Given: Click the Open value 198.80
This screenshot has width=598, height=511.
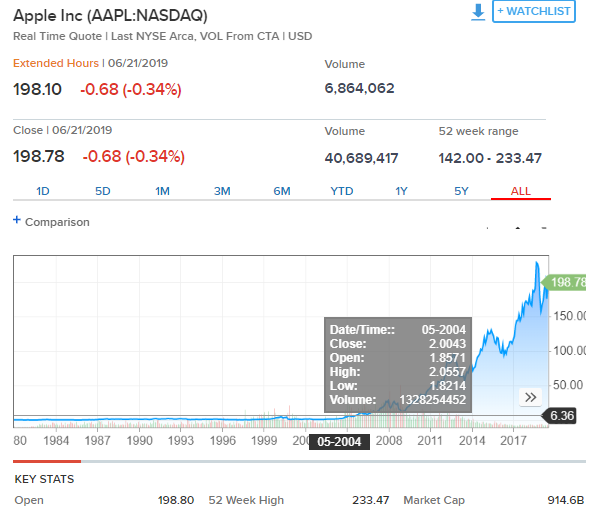Looking at the screenshot, I should [x=176, y=500].
